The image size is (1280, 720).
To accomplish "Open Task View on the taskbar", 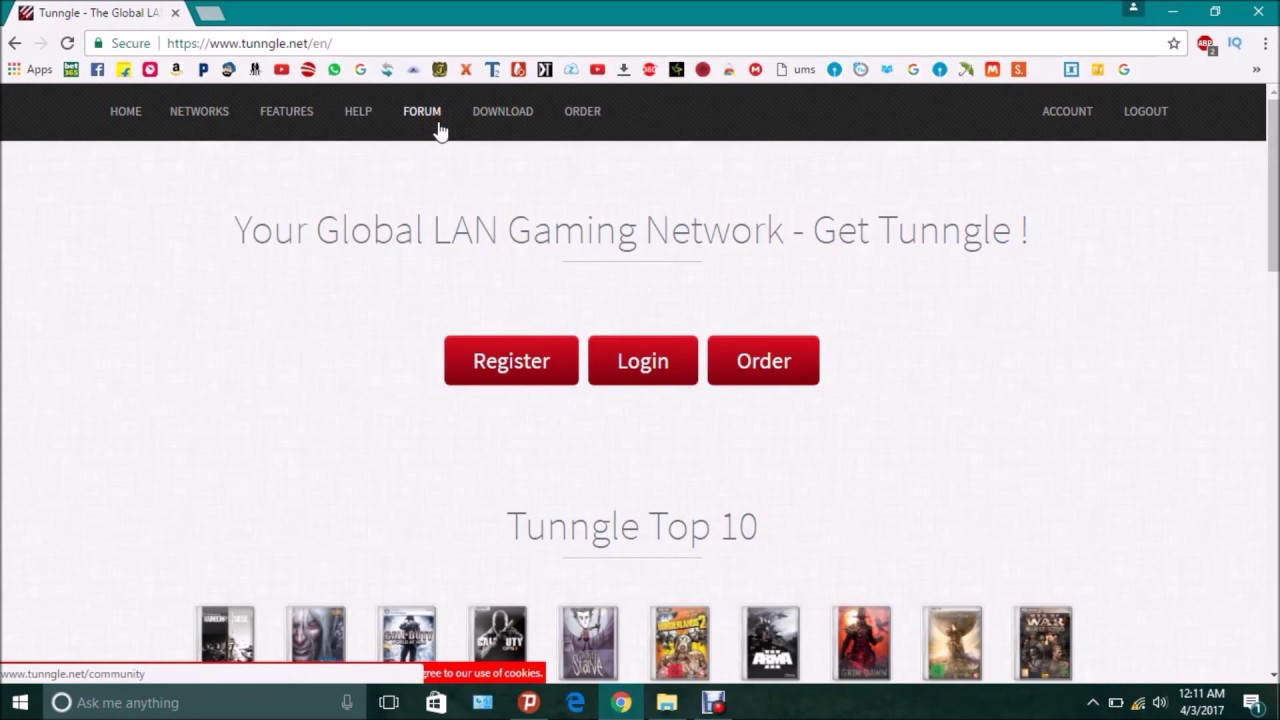I will (389, 703).
